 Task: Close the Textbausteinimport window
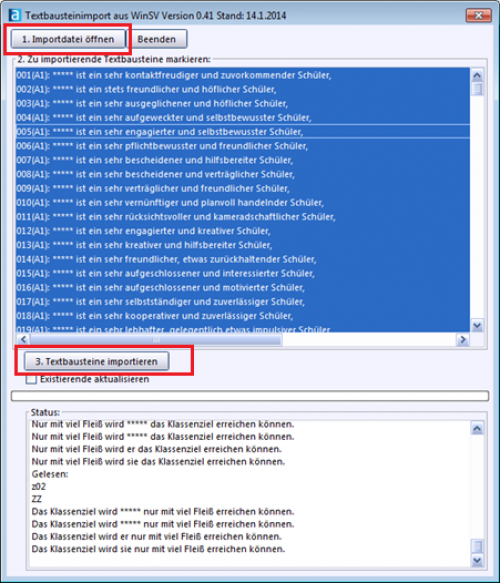(x=478, y=15)
